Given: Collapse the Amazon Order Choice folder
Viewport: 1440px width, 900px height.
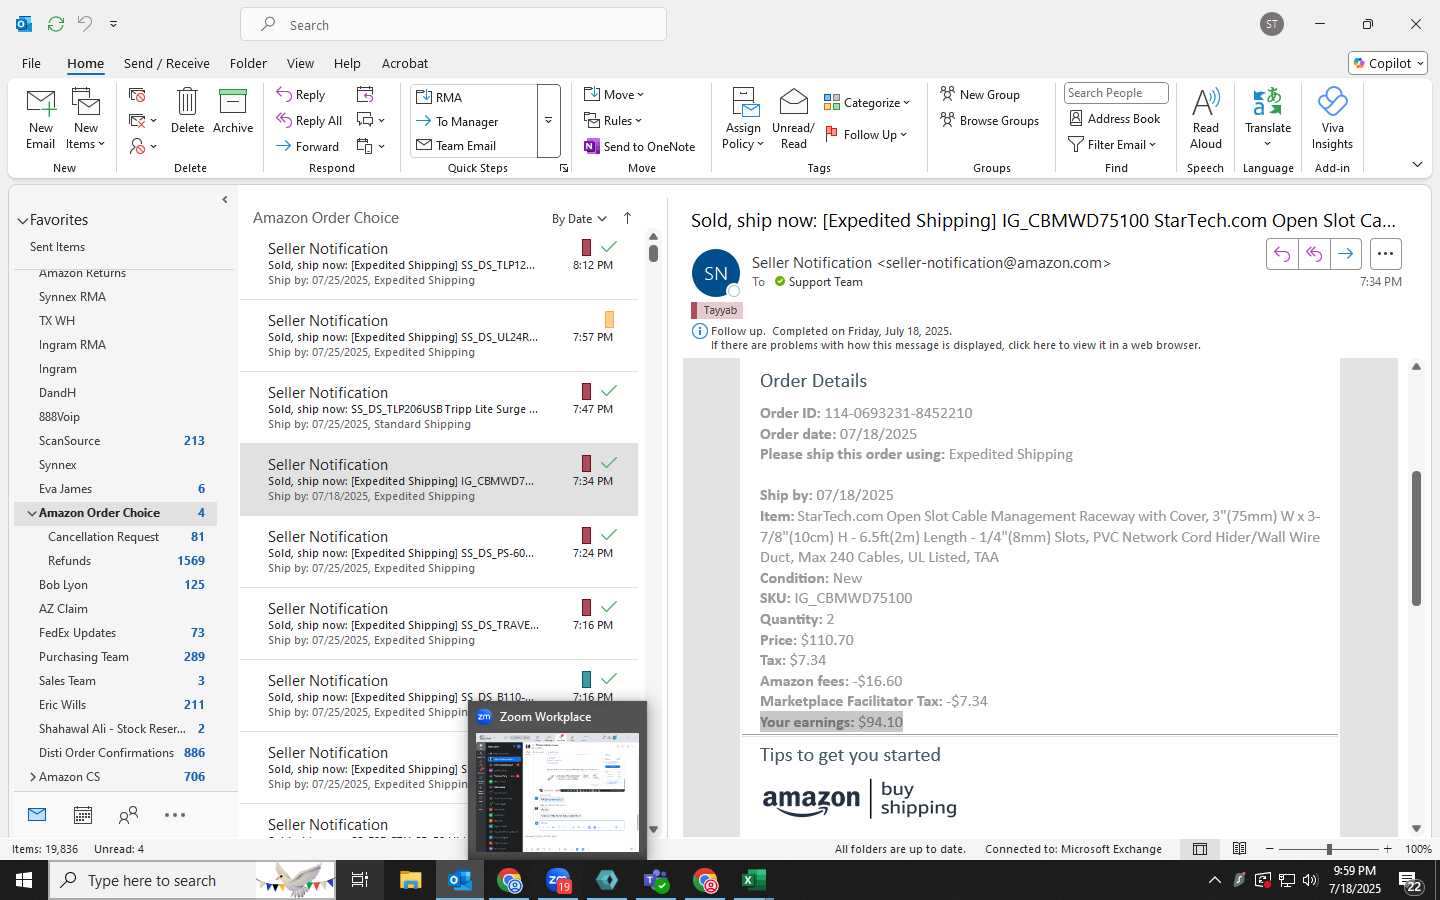Looking at the screenshot, I should [32, 513].
